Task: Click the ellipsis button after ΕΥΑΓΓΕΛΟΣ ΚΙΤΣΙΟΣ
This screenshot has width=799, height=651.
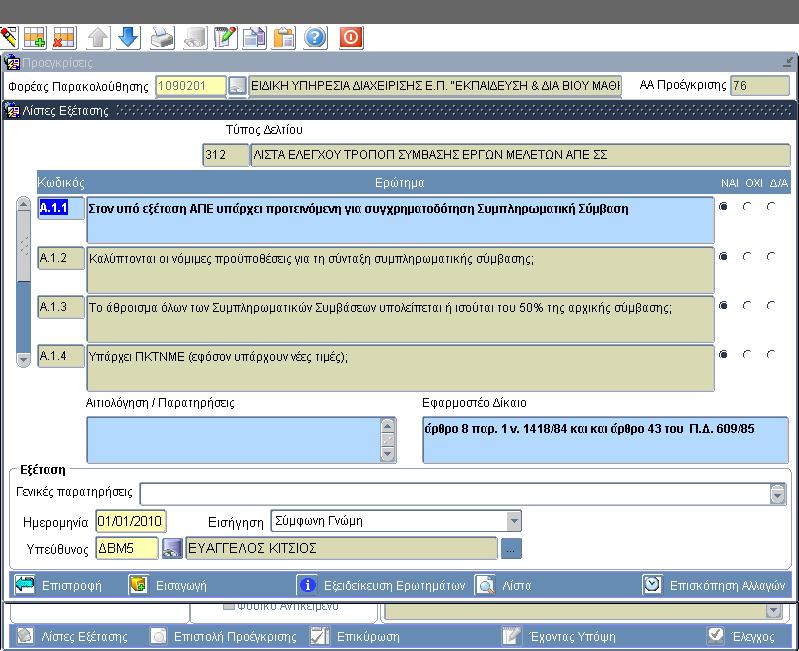Action: tap(511, 549)
